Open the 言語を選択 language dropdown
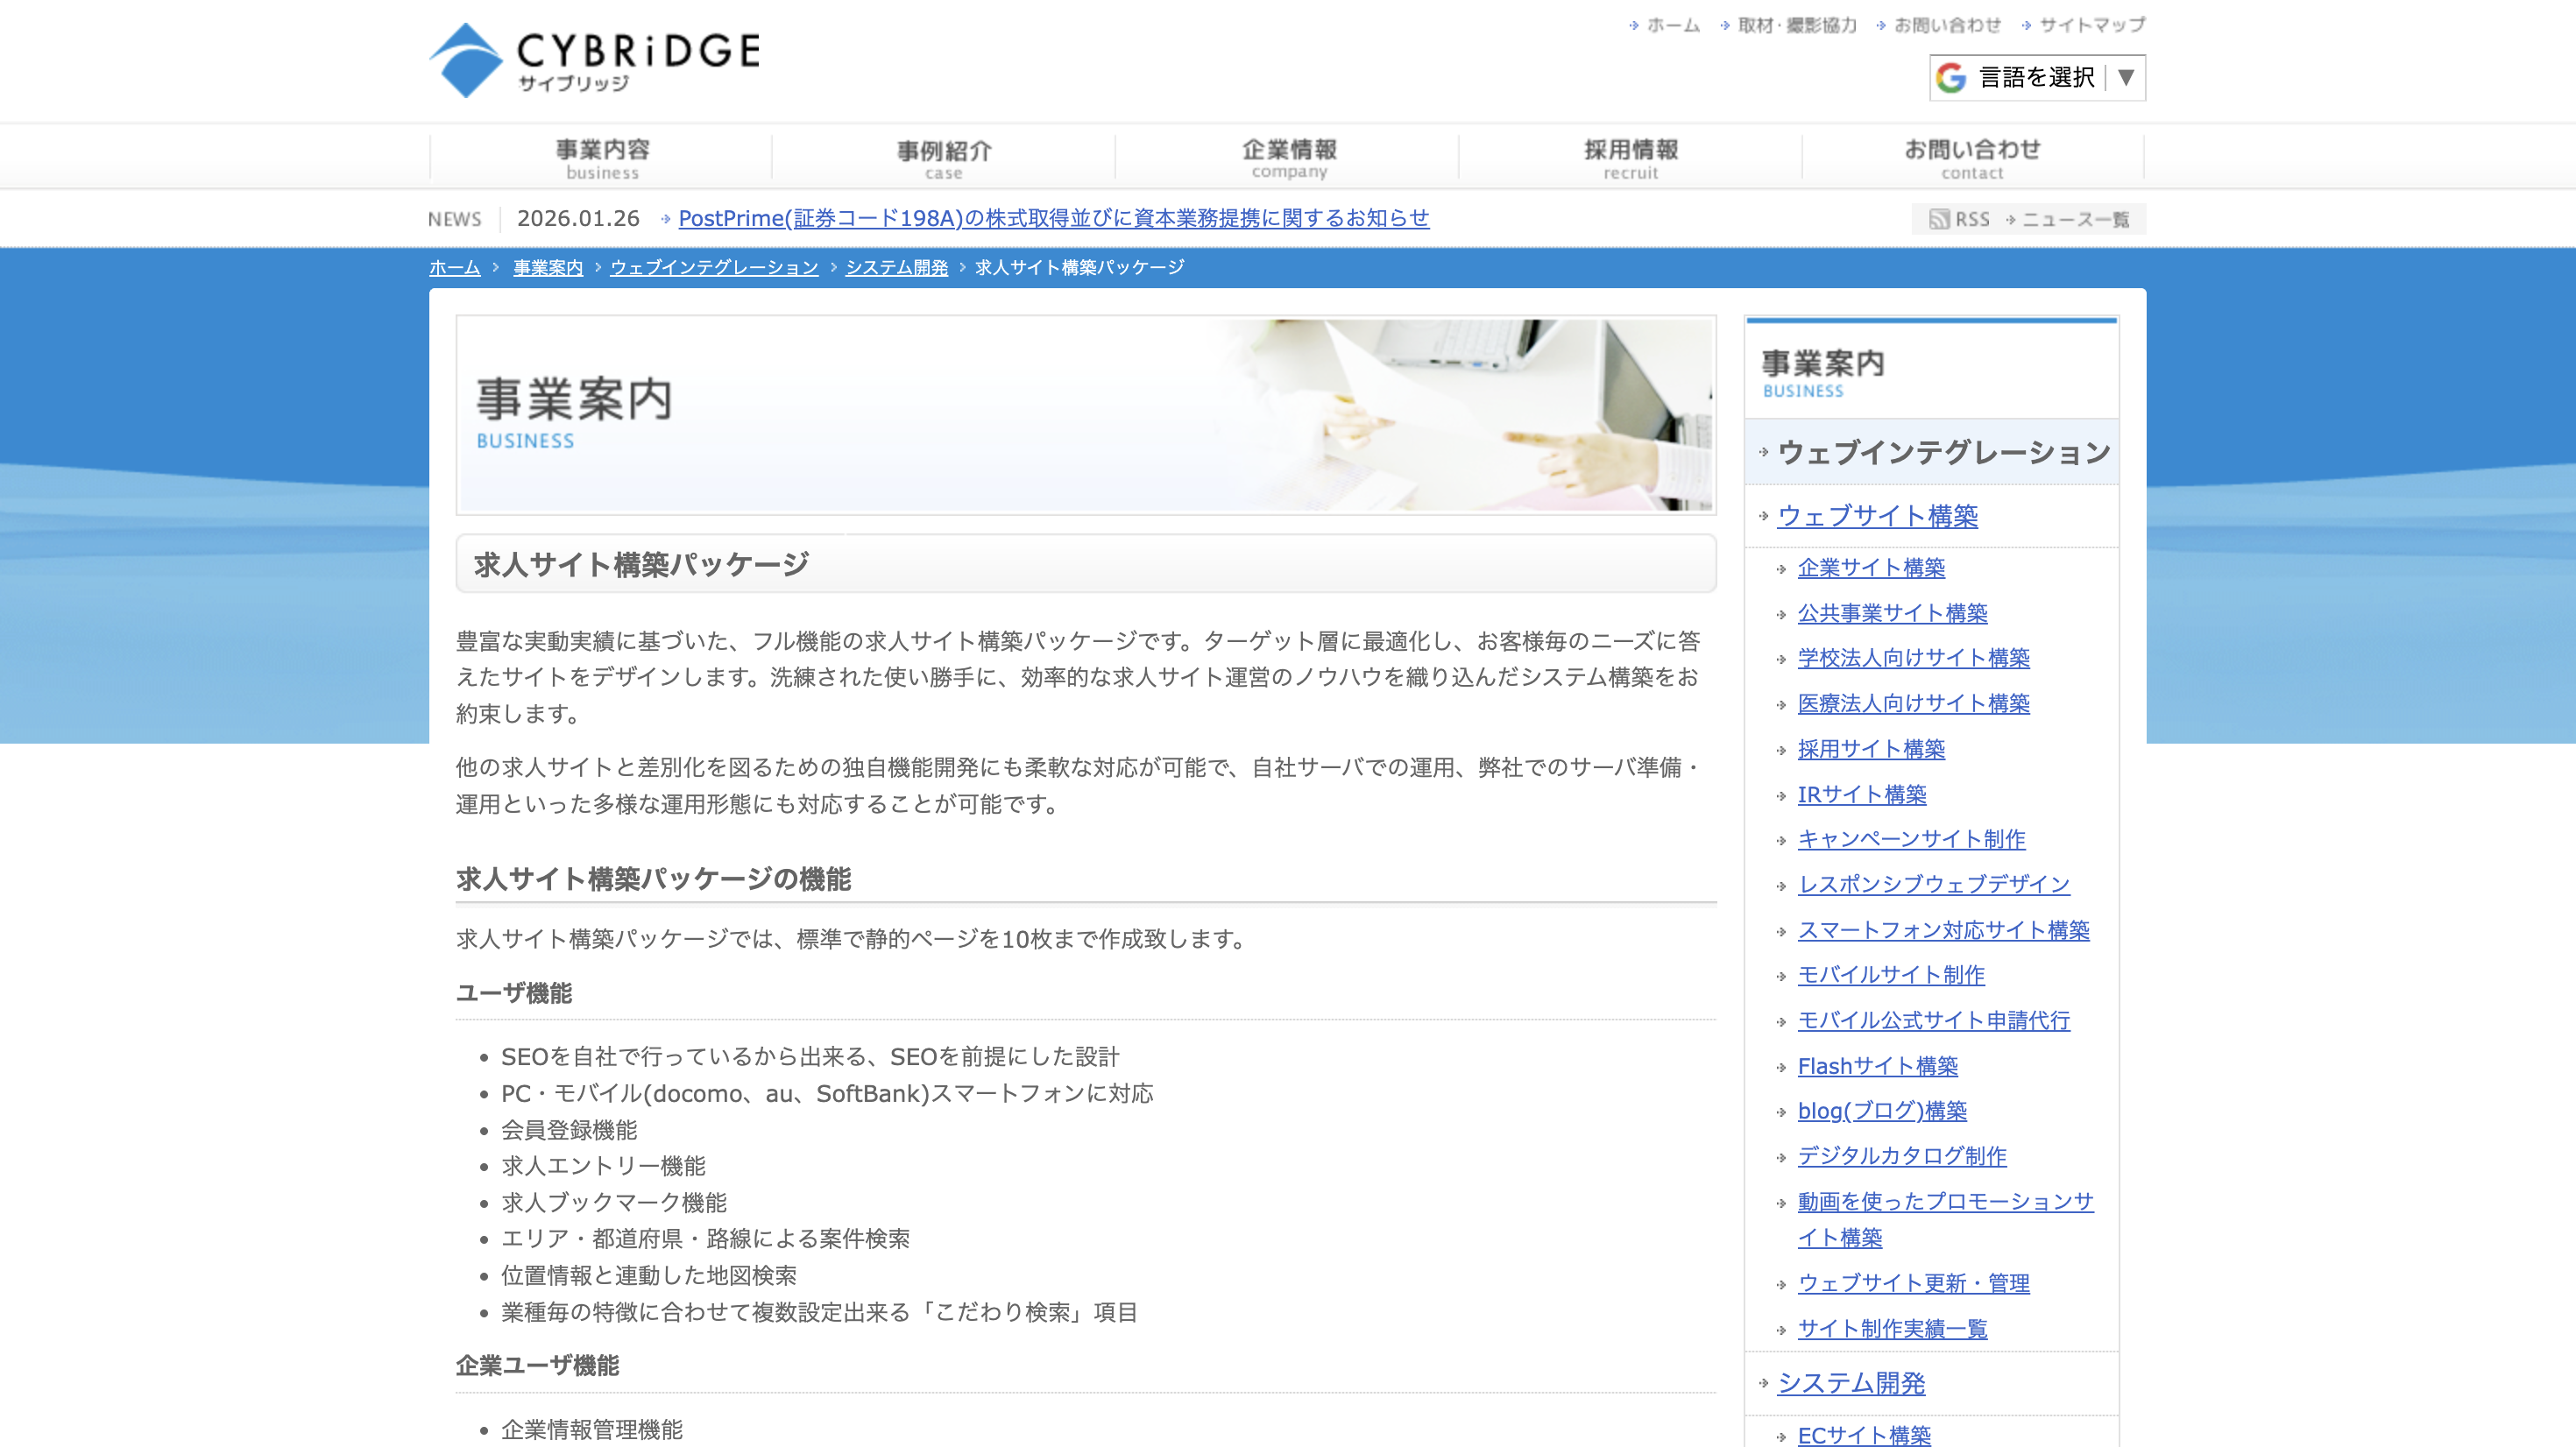Screen dimensions: 2576x1447 pos(2035,77)
